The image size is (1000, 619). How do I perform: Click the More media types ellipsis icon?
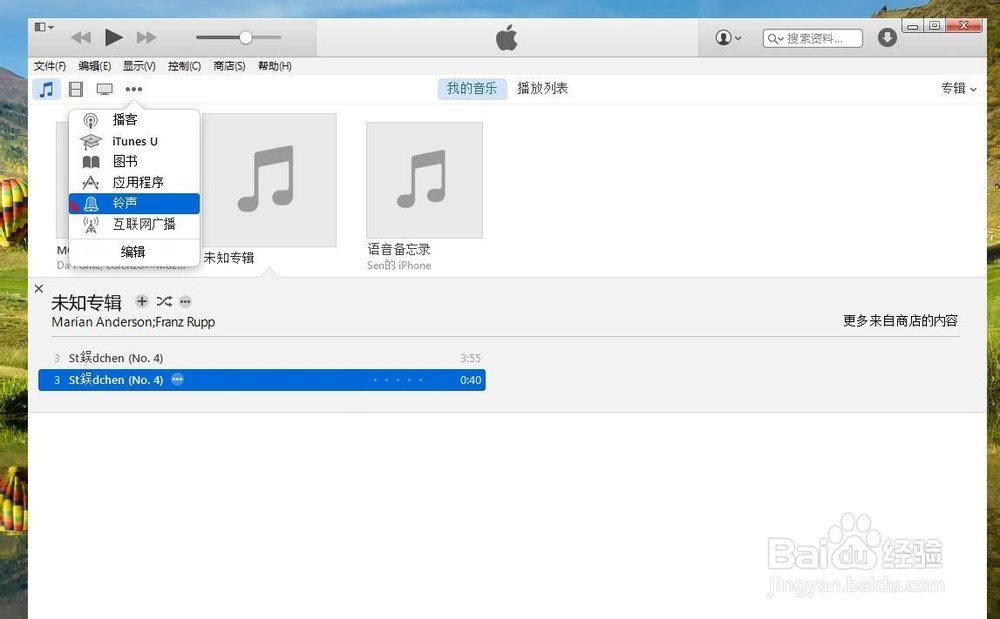[x=134, y=89]
